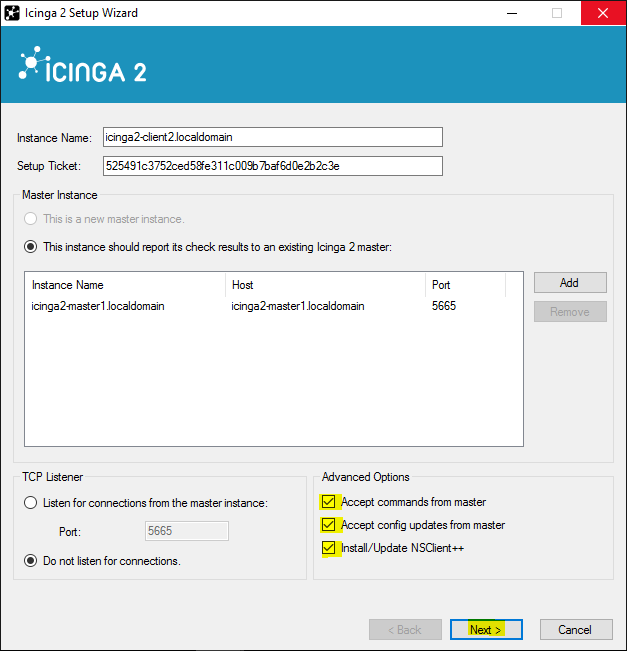The height and width of the screenshot is (651, 627).
Task: Click the Add button
Action: [570, 283]
